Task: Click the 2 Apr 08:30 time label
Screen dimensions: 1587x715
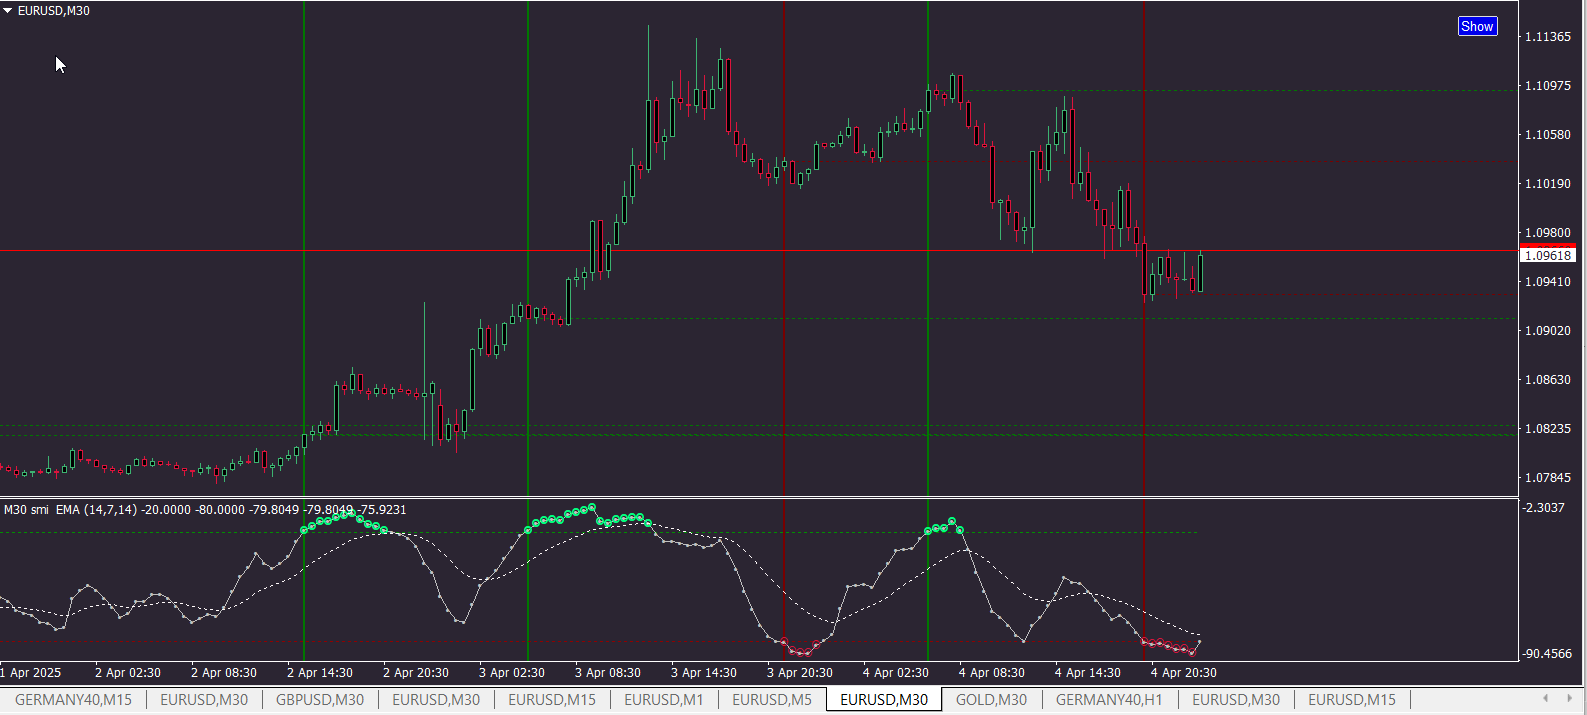Action: (x=224, y=673)
